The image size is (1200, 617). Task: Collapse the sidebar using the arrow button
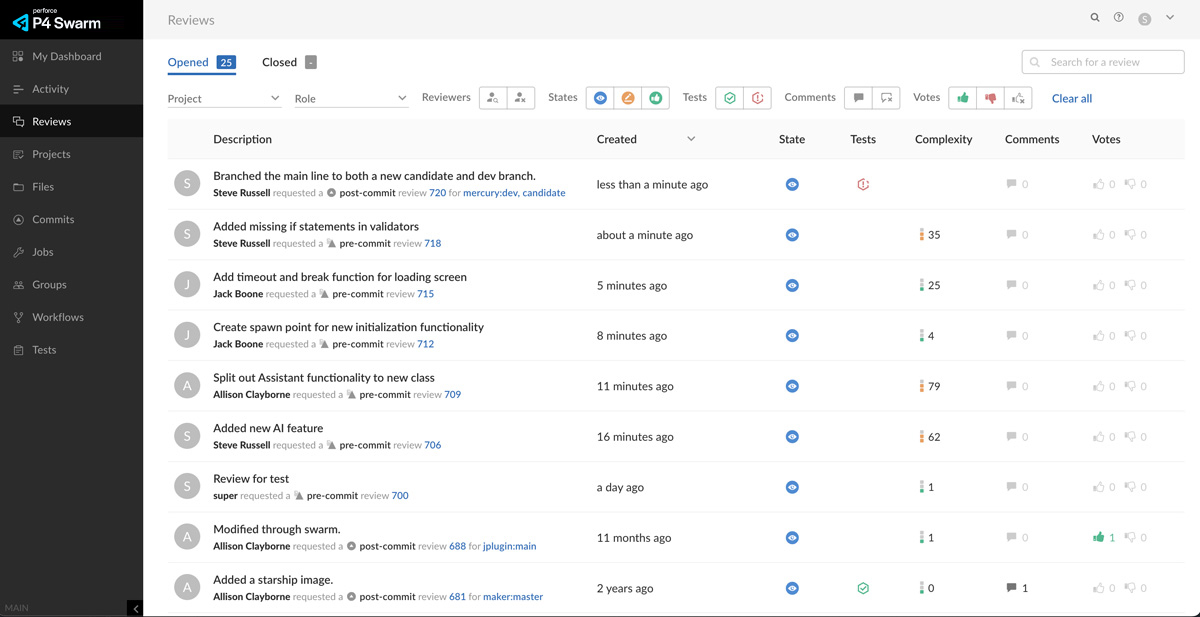pyautogui.click(x=135, y=608)
